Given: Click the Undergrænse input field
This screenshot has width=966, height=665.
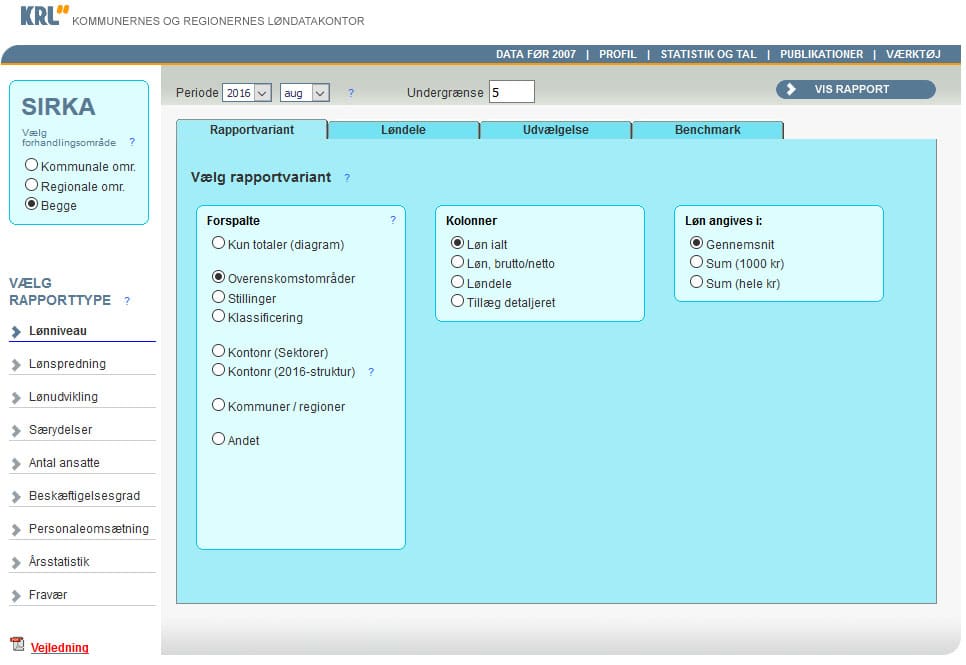Looking at the screenshot, I should 511,92.
